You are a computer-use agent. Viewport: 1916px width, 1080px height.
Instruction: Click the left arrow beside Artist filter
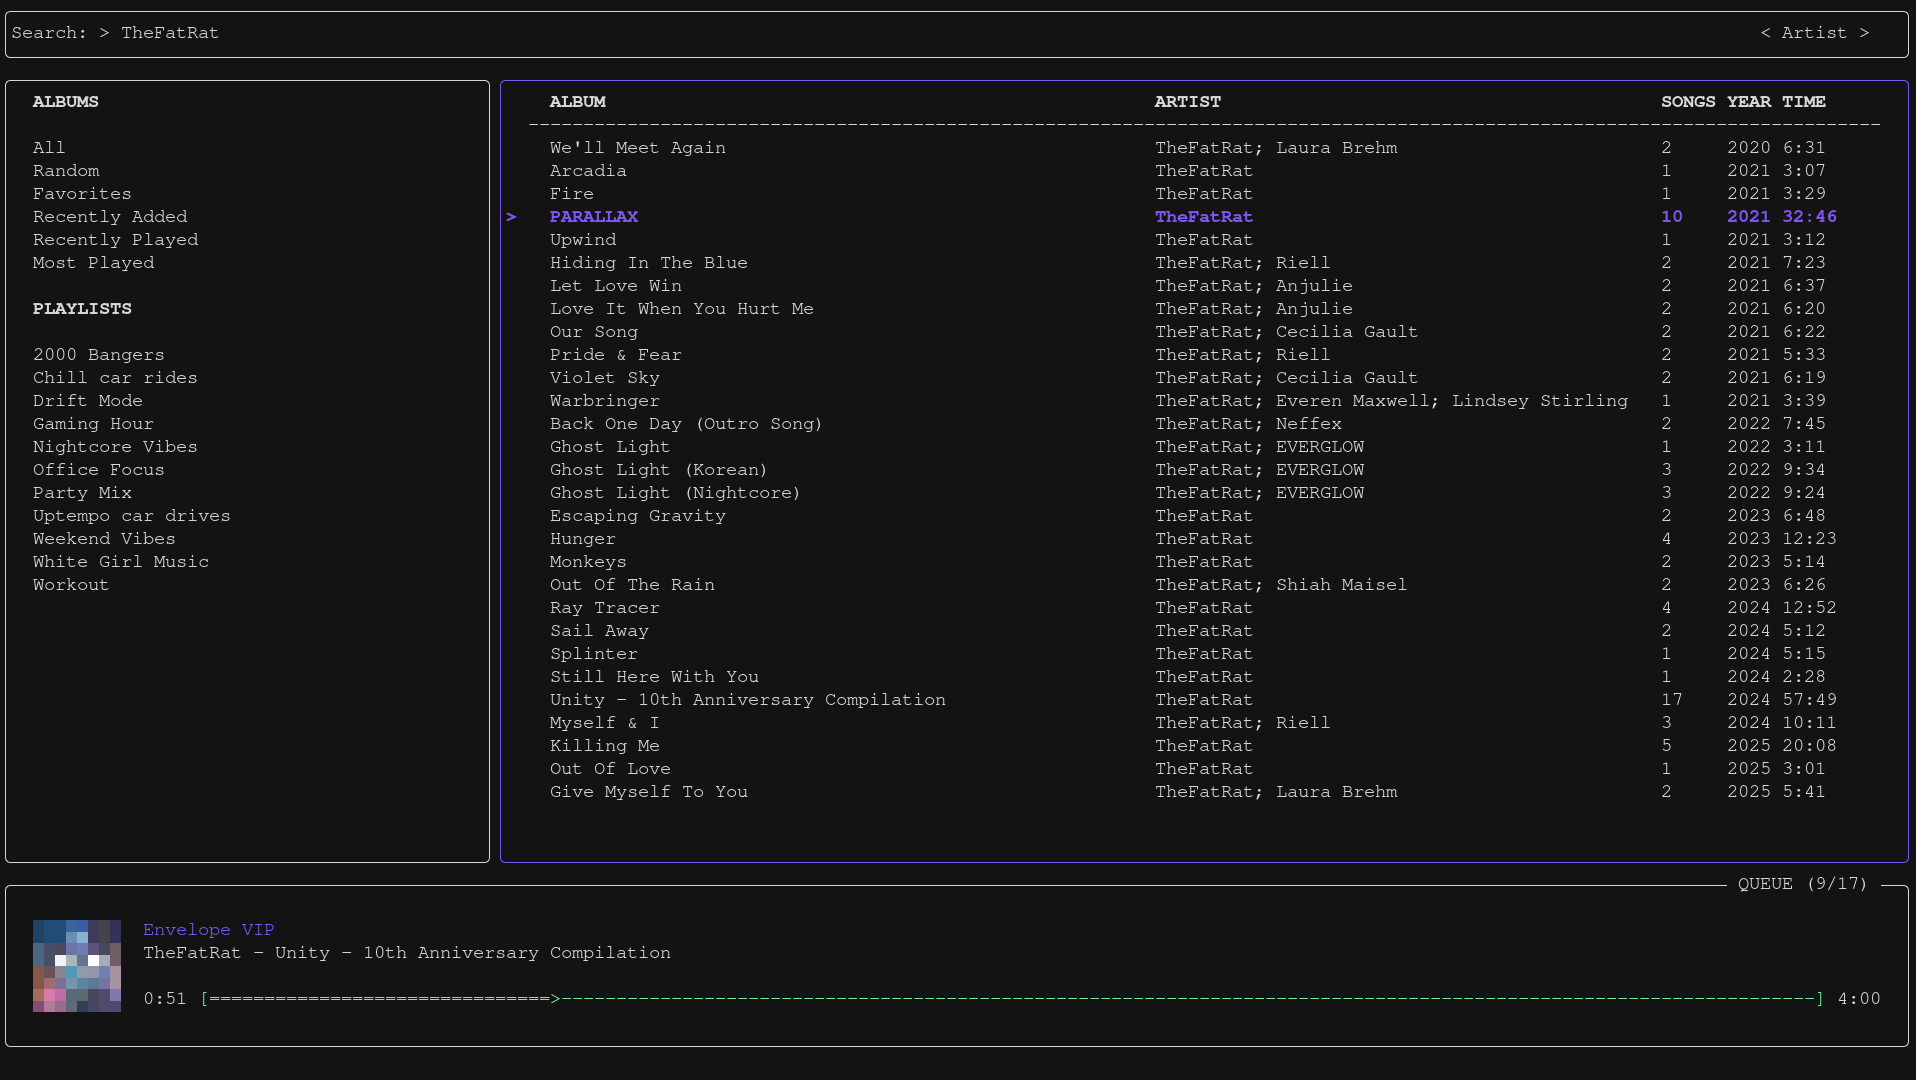click(1765, 33)
